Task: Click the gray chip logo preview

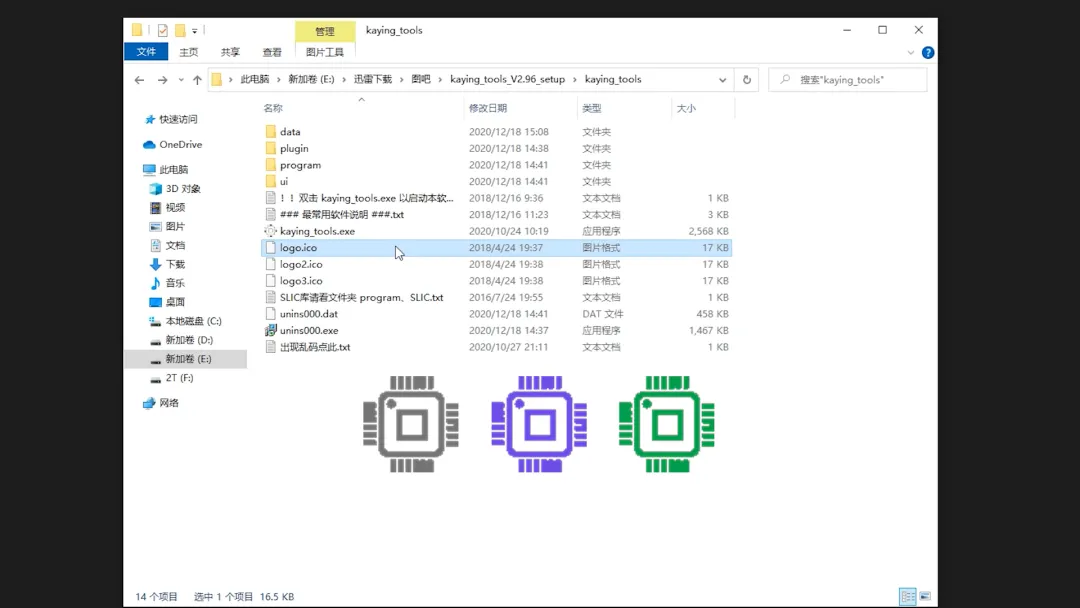Action: 411,424
